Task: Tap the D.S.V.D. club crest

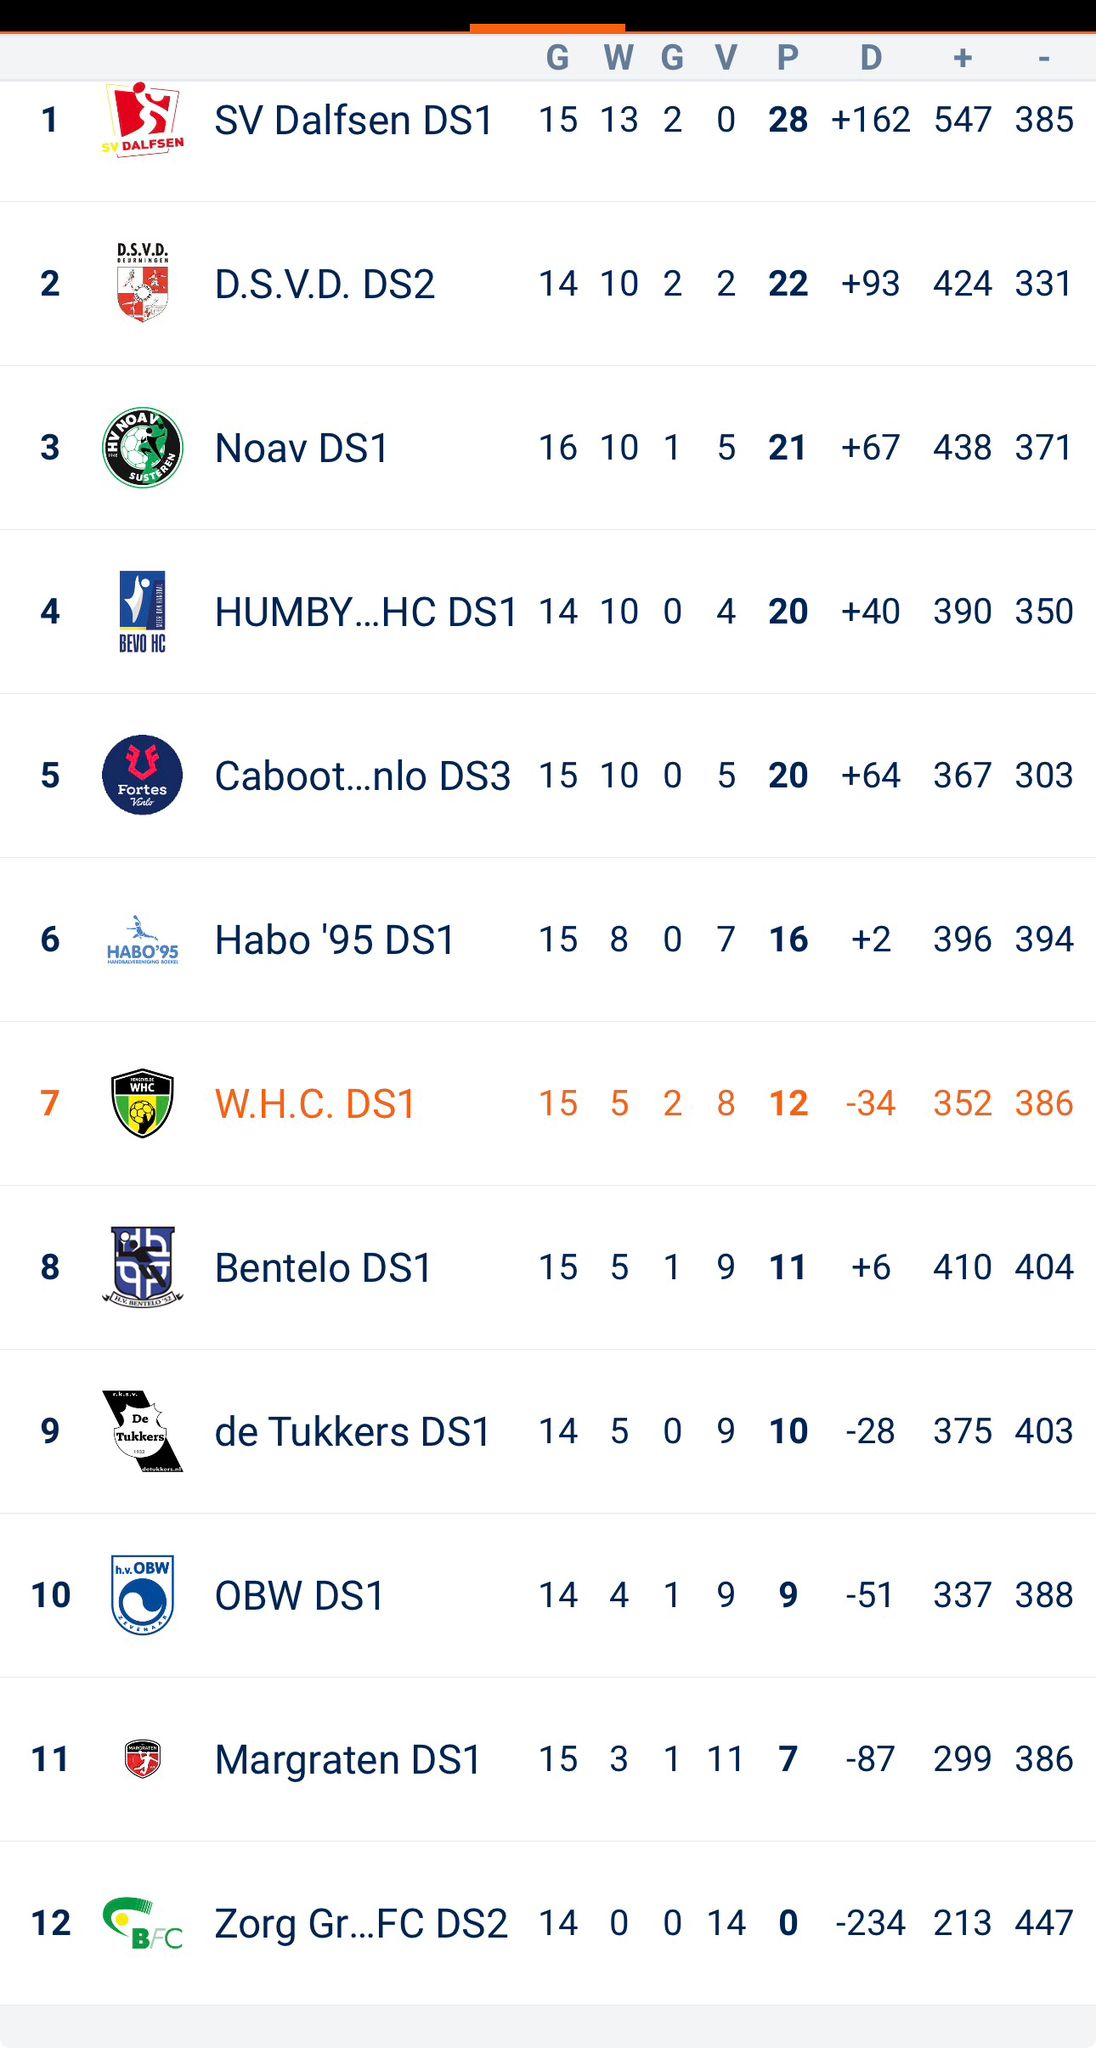Action: point(143,283)
